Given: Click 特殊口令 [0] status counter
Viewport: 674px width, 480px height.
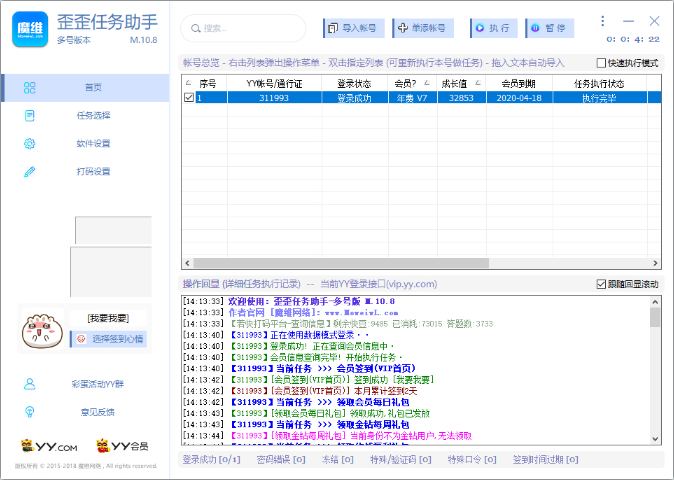Looking at the screenshot, I should [472, 460].
